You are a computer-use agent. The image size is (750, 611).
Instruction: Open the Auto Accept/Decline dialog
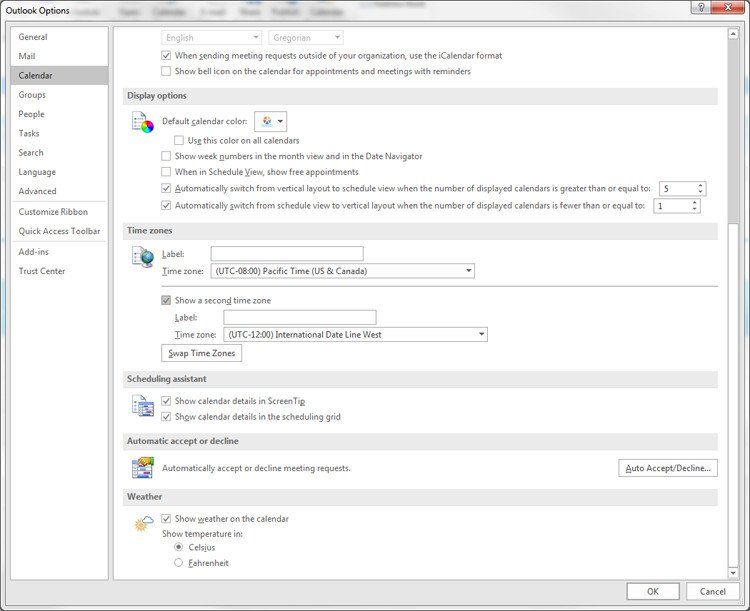668,468
